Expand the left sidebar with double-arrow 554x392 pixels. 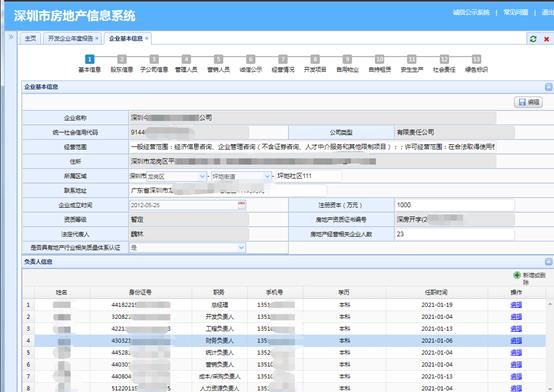tap(11, 36)
